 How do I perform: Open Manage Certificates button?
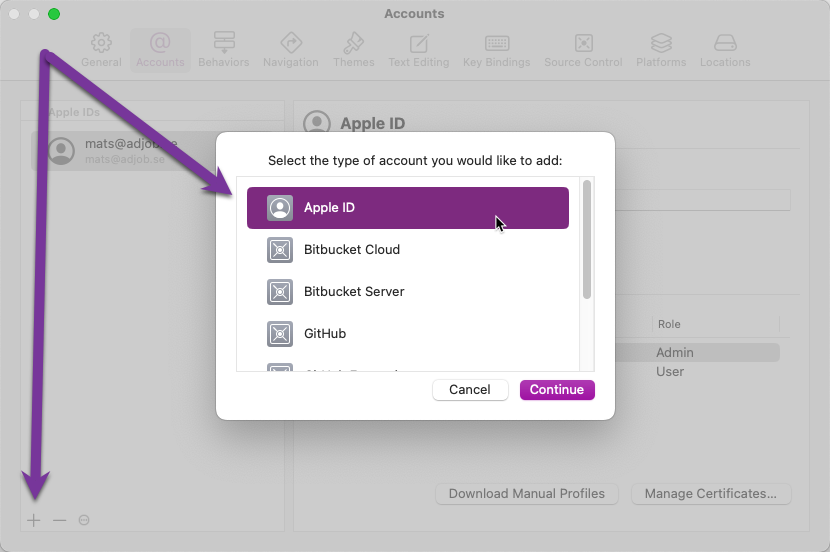[x=711, y=494]
